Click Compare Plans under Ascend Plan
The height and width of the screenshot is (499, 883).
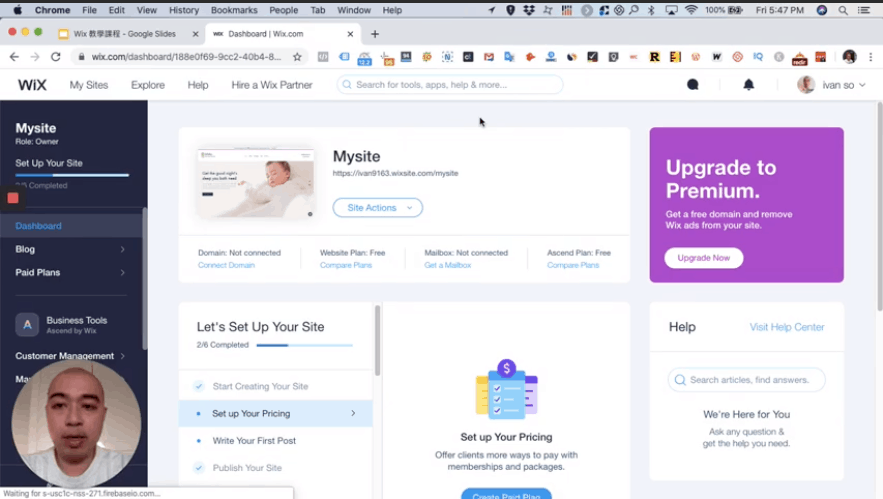click(x=573, y=265)
